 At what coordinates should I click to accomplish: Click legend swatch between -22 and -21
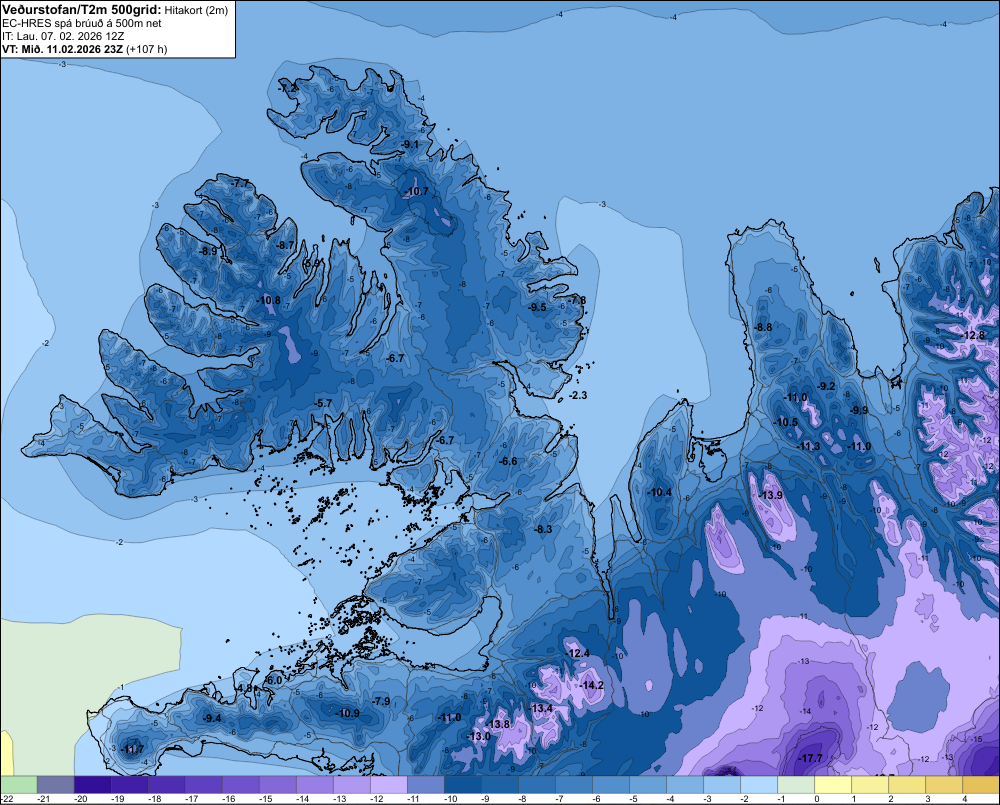click(18, 785)
